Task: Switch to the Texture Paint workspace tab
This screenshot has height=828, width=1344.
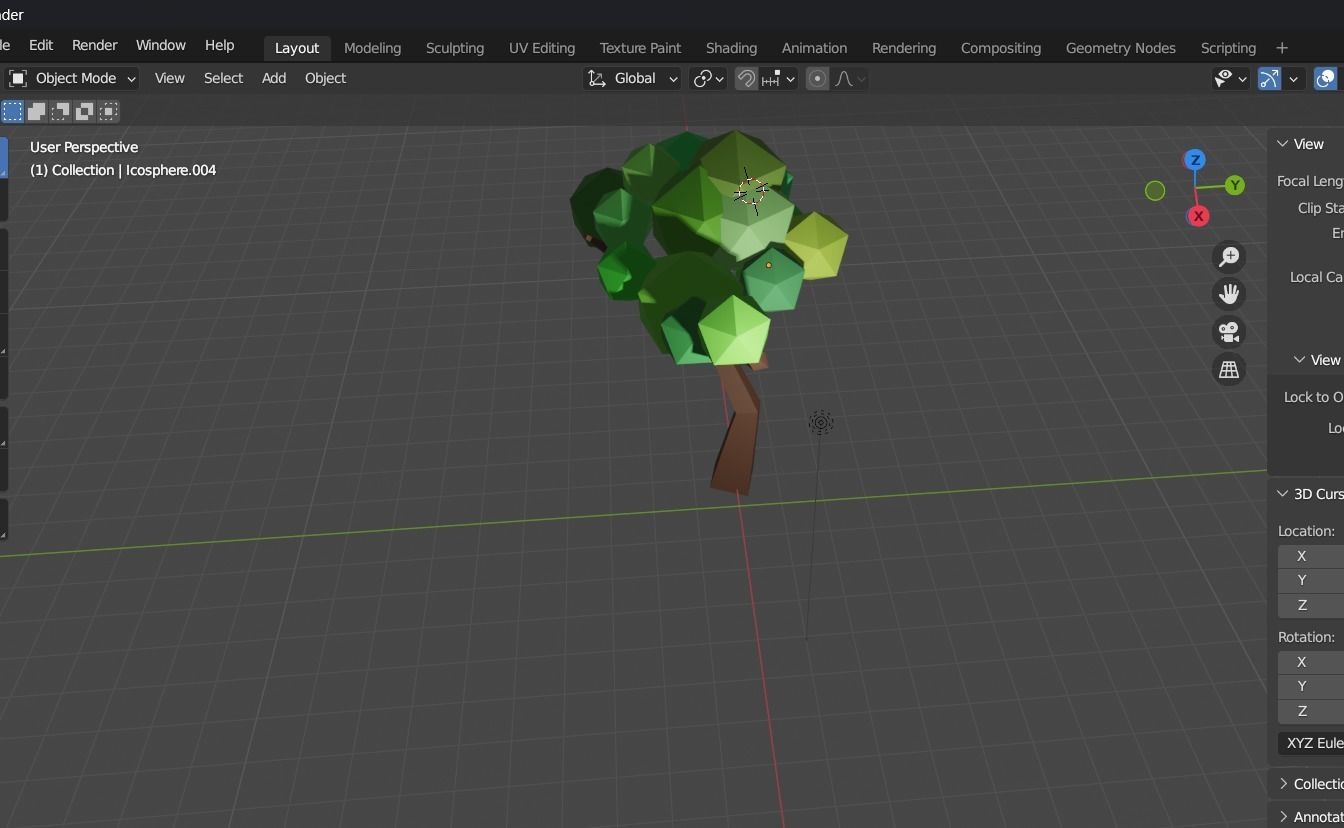Action: coord(640,48)
